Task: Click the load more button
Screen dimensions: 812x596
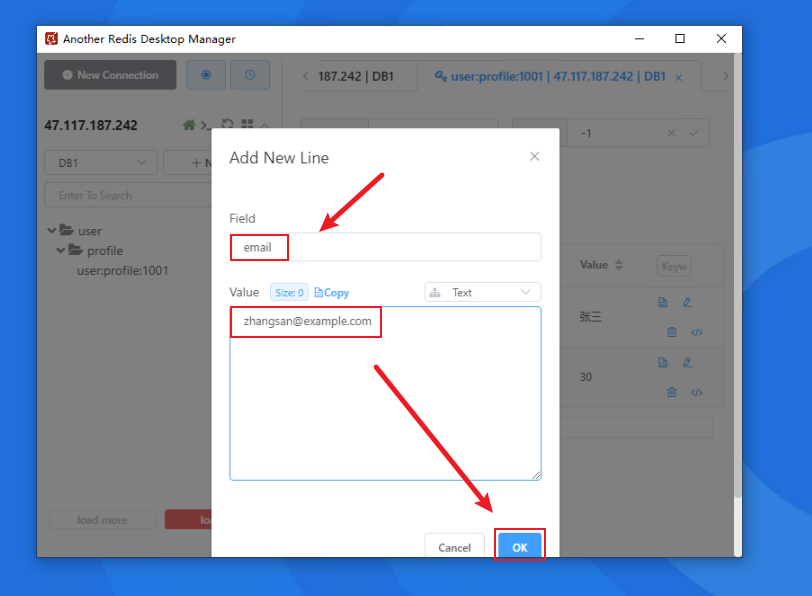Action: 102,520
